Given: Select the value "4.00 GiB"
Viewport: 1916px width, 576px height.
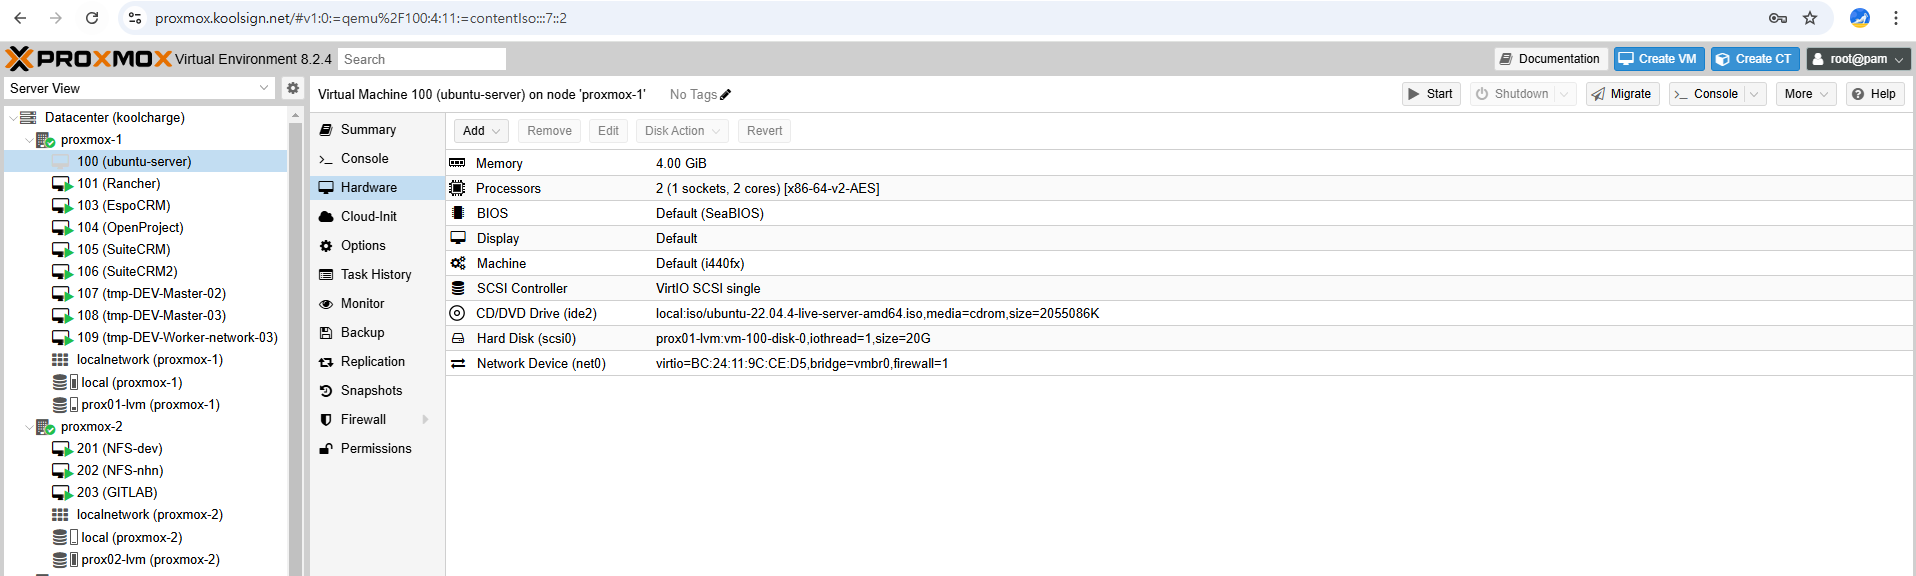Looking at the screenshot, I should point(681,163).
